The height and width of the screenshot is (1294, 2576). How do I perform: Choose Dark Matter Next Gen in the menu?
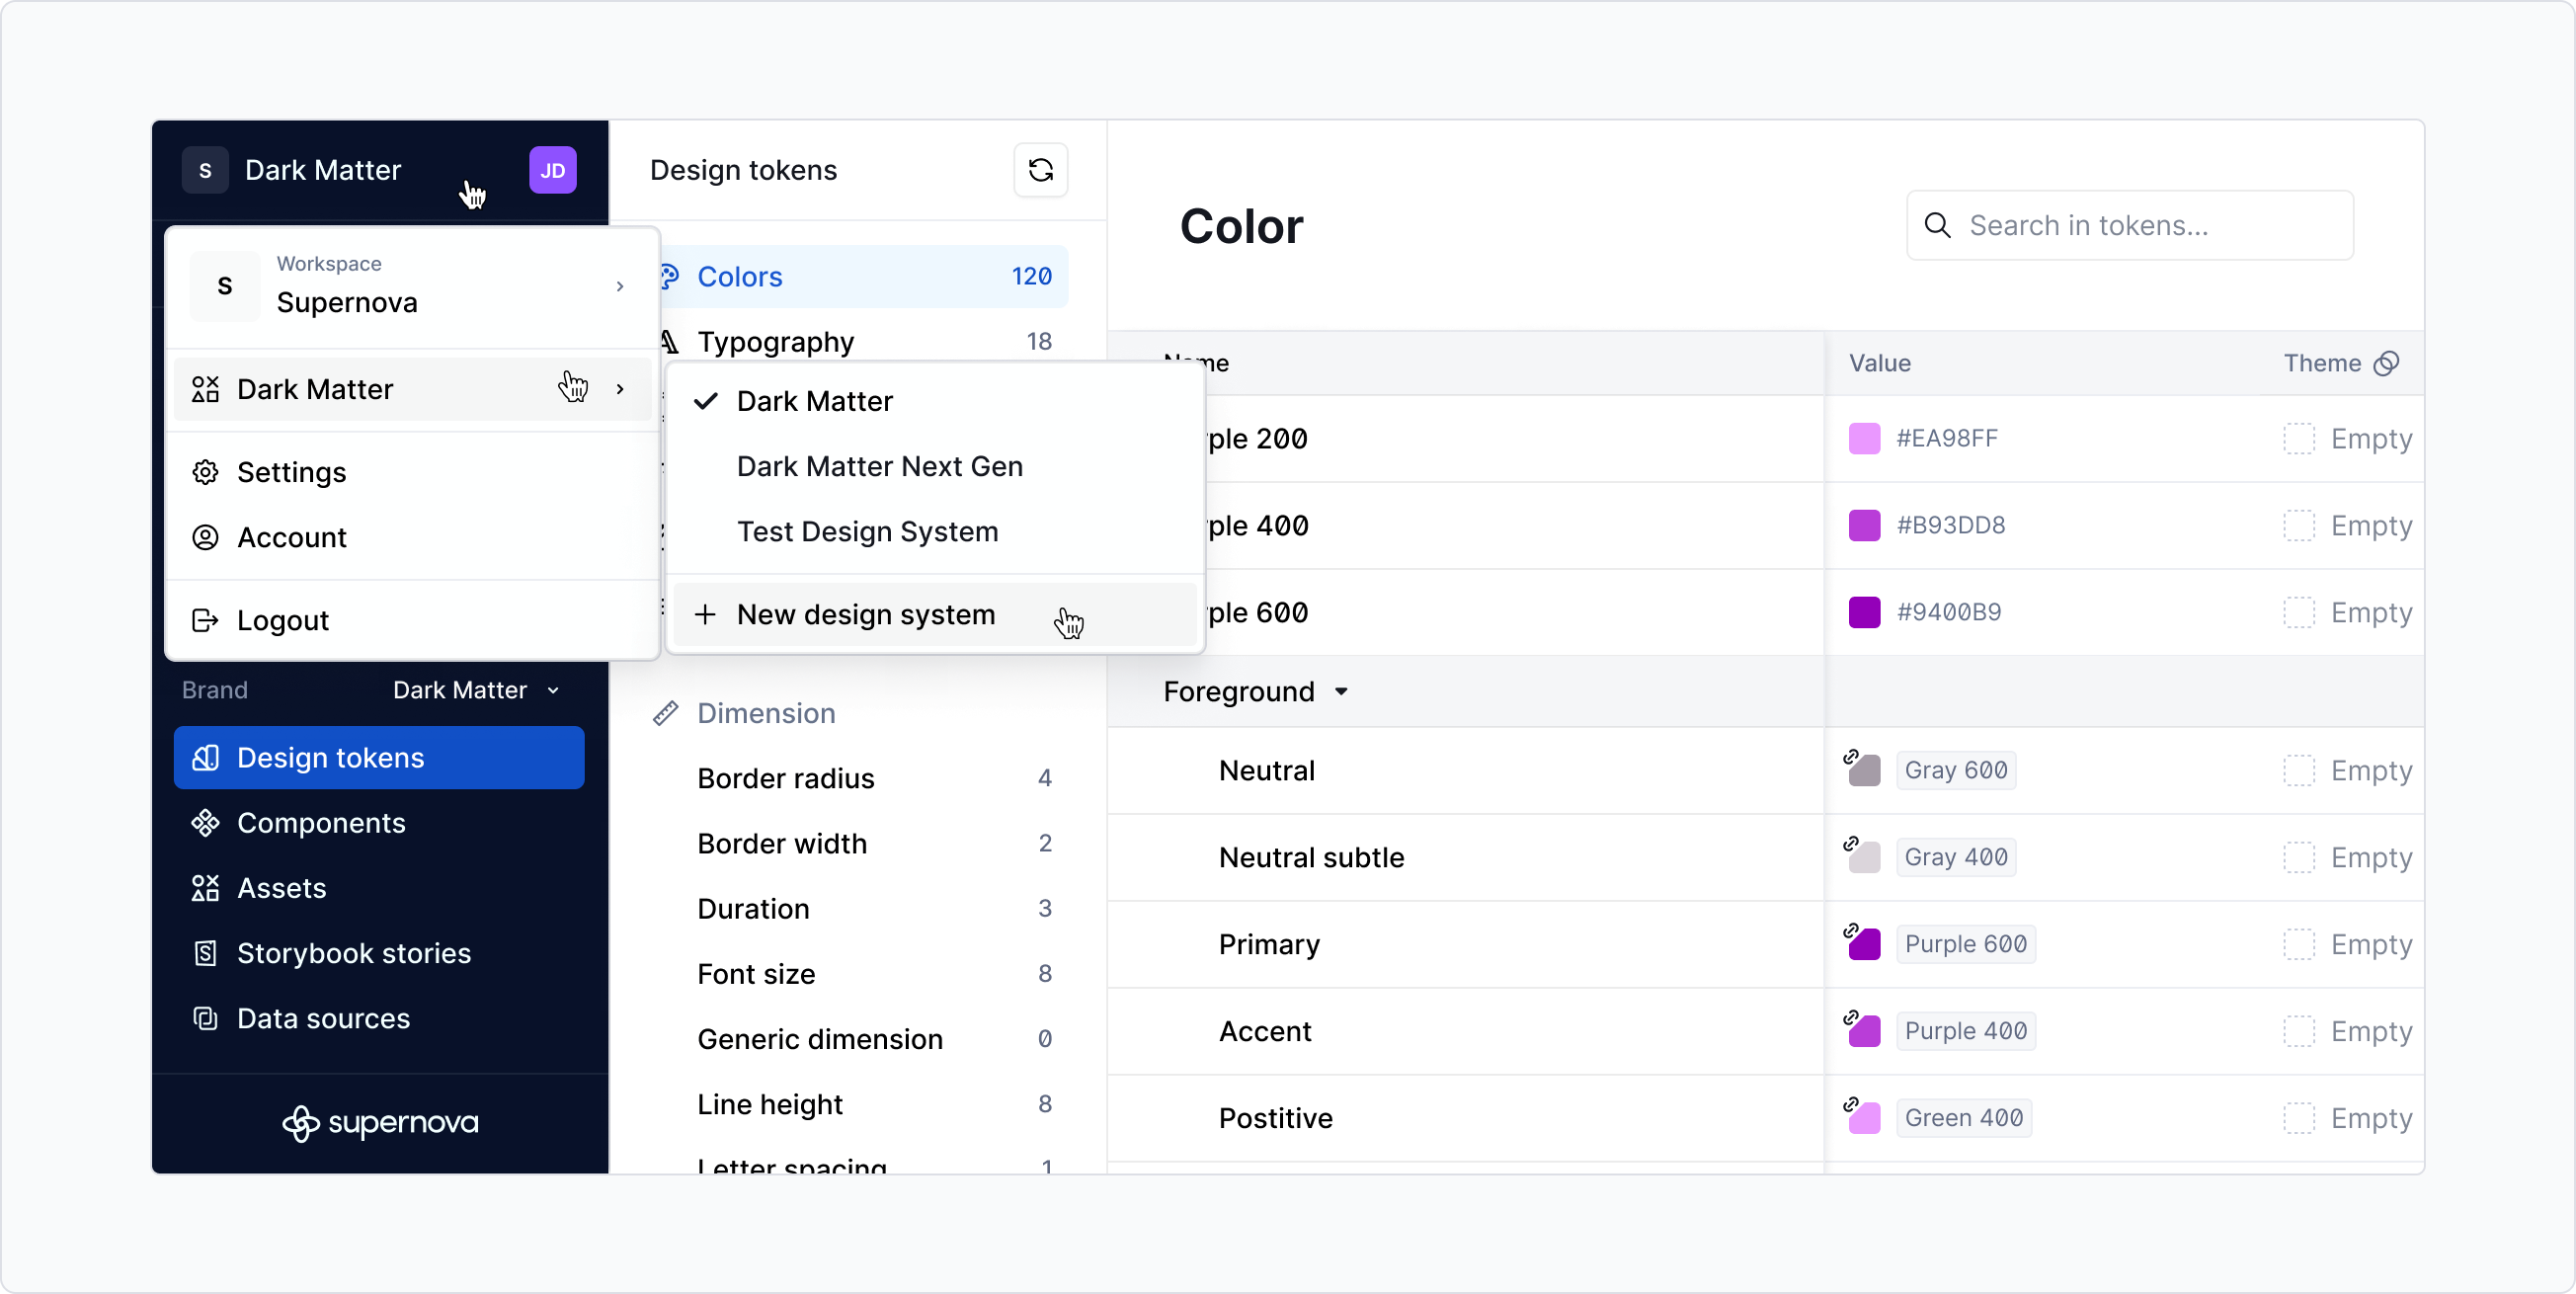879,465
